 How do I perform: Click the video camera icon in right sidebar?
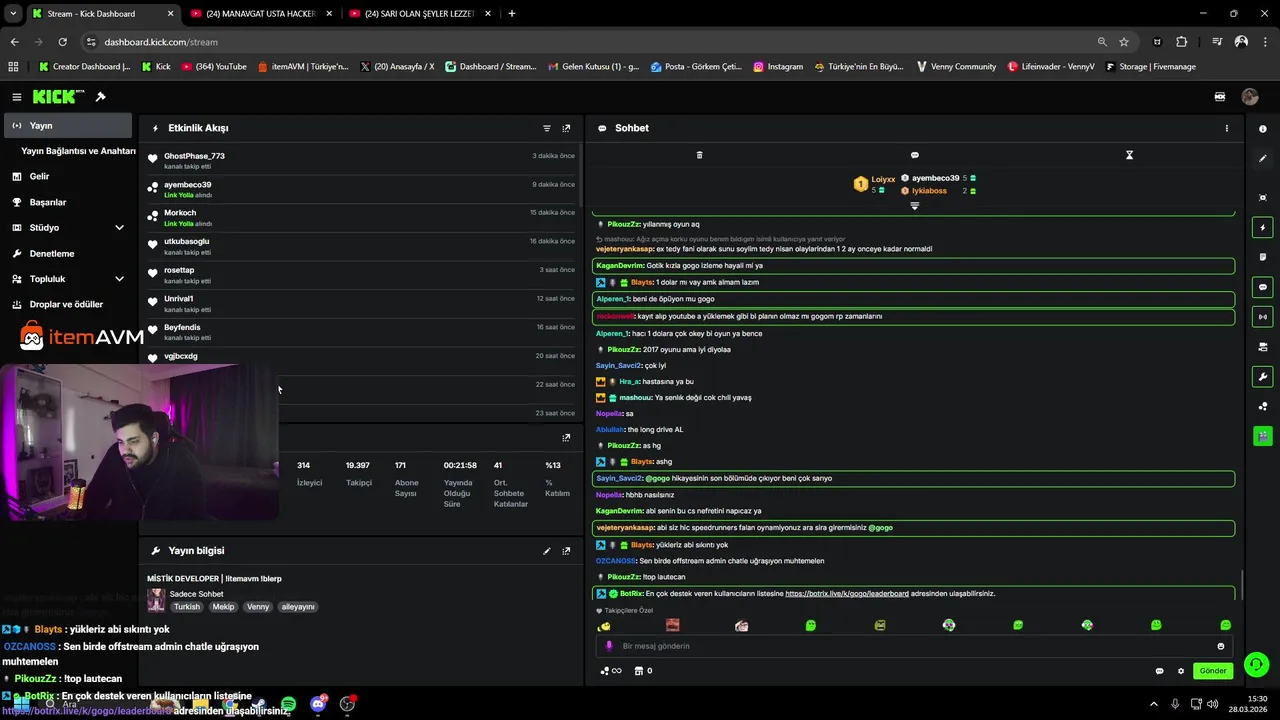1263,347
